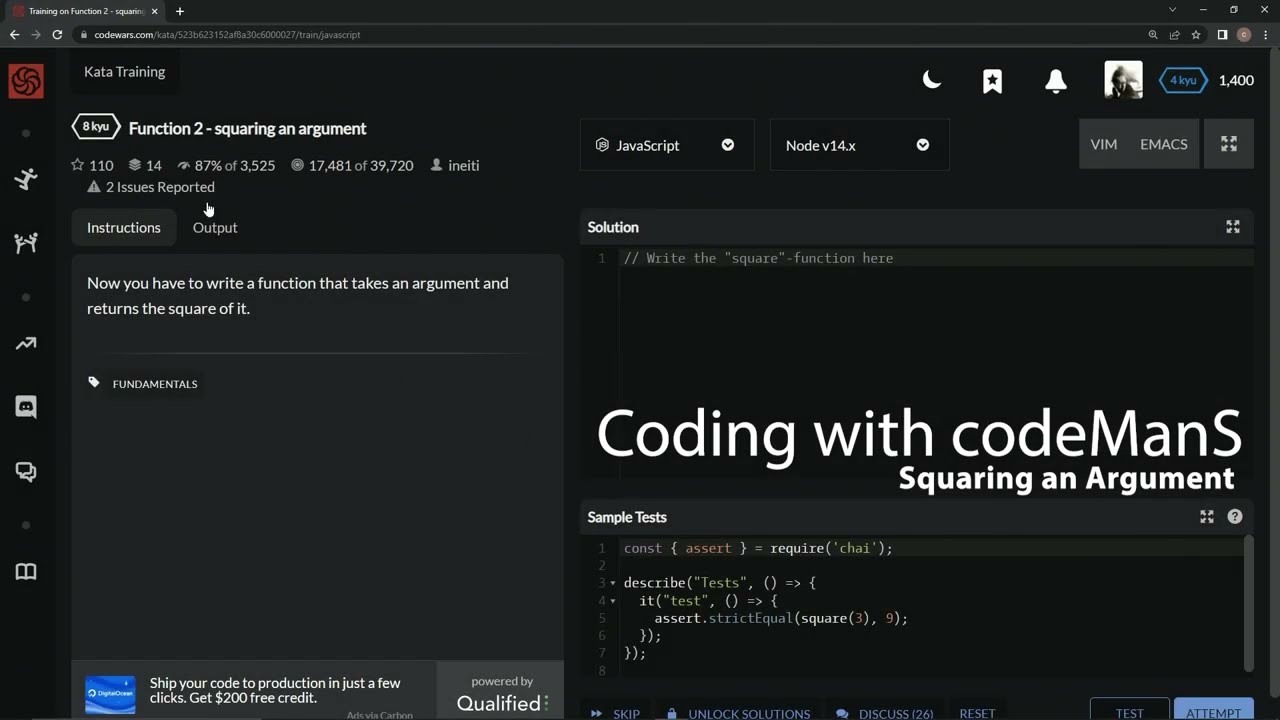This screenshot has height=720, width=1280.
Task: Close the Training on Function 2 tab
Action: [154, 11]
